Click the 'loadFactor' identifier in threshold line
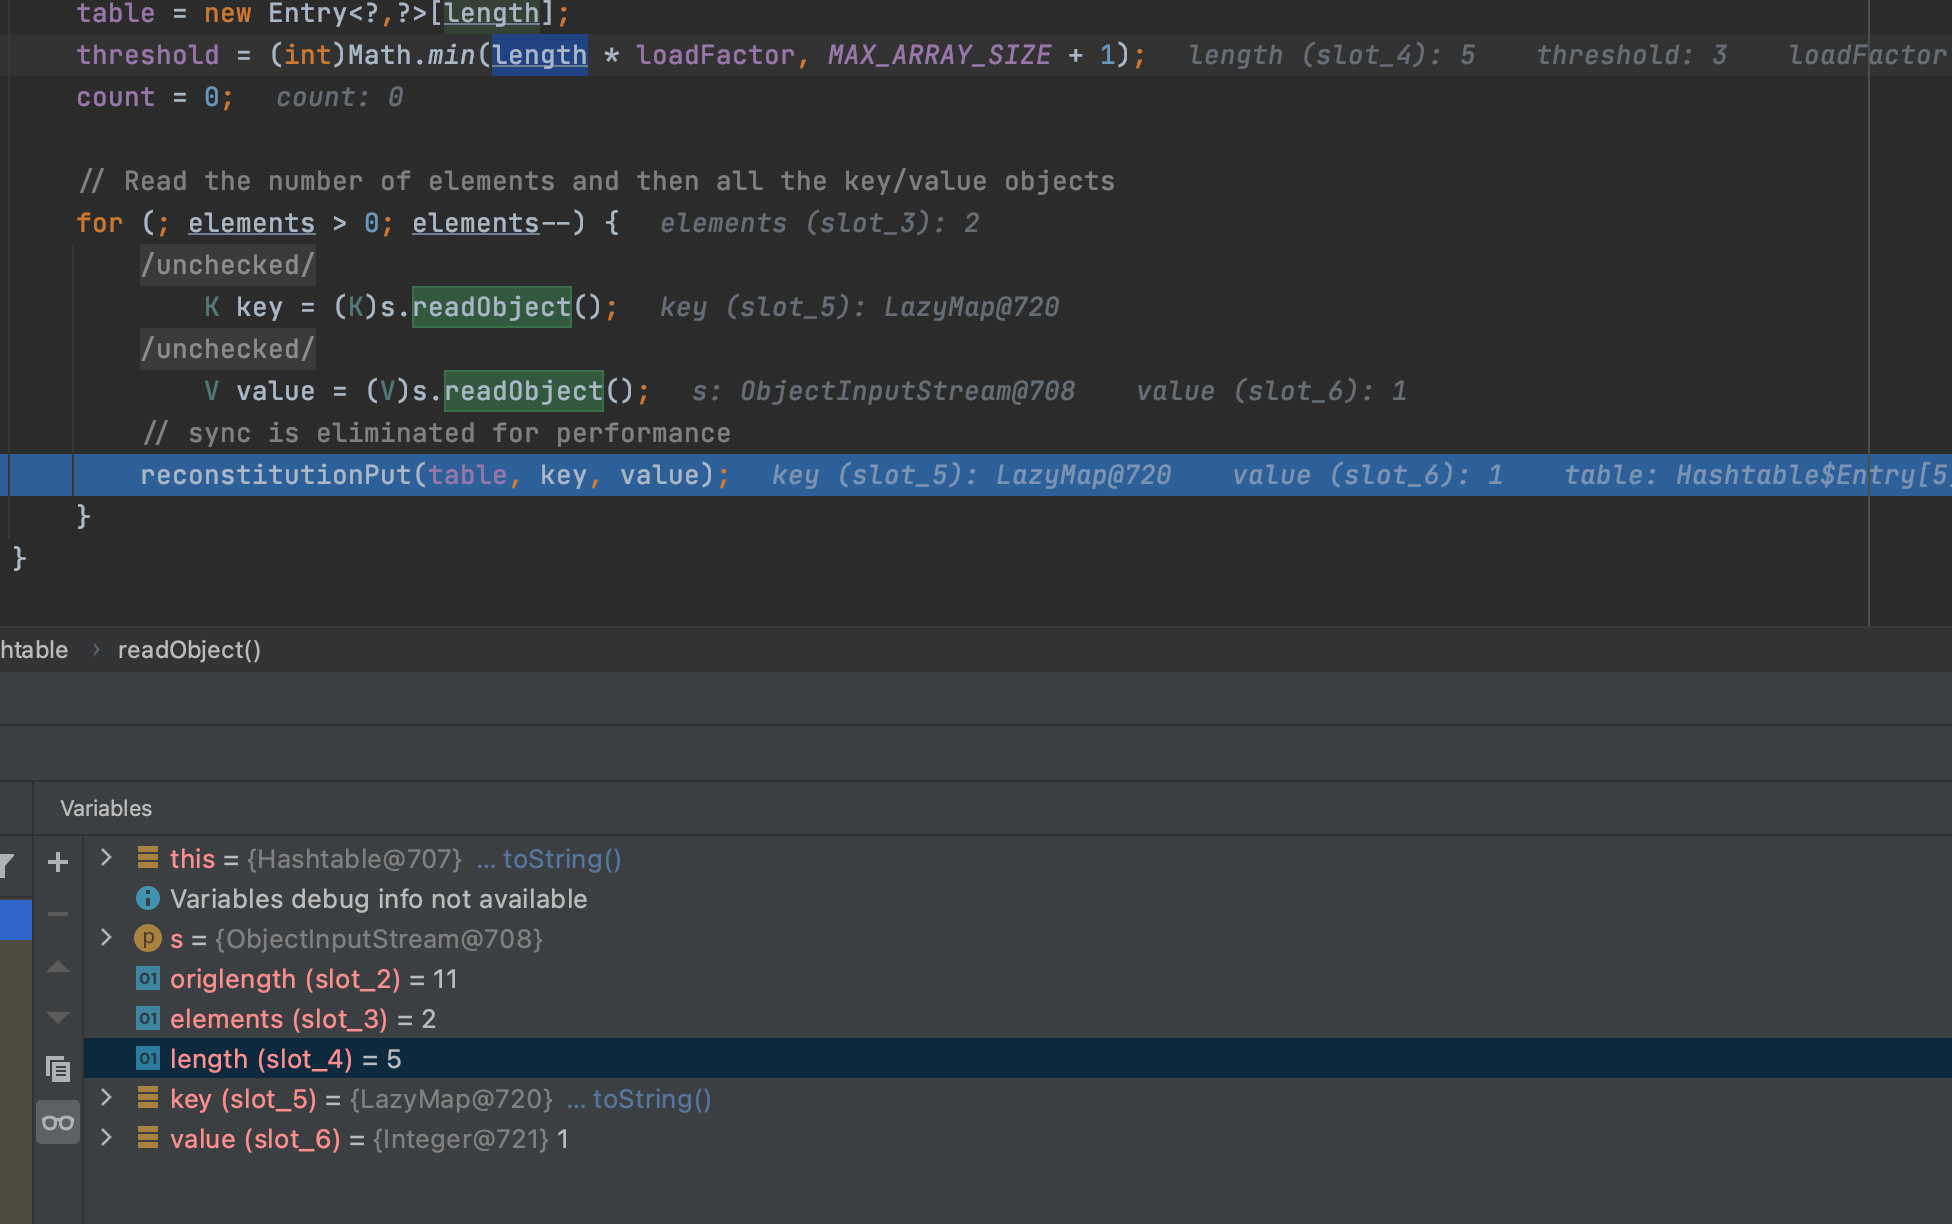This screenshot has height=1224, width=1952. pos(715,55)
